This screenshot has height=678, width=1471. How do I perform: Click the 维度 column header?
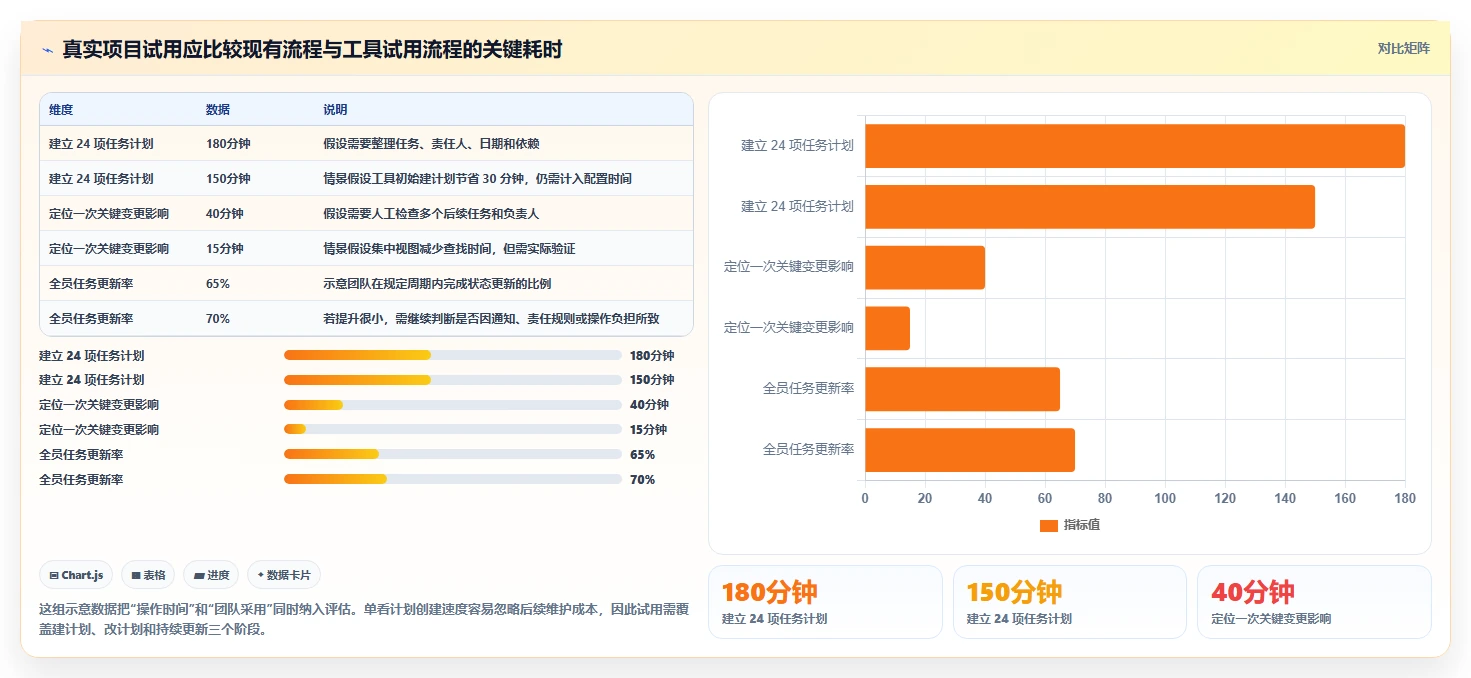(61, 110)
